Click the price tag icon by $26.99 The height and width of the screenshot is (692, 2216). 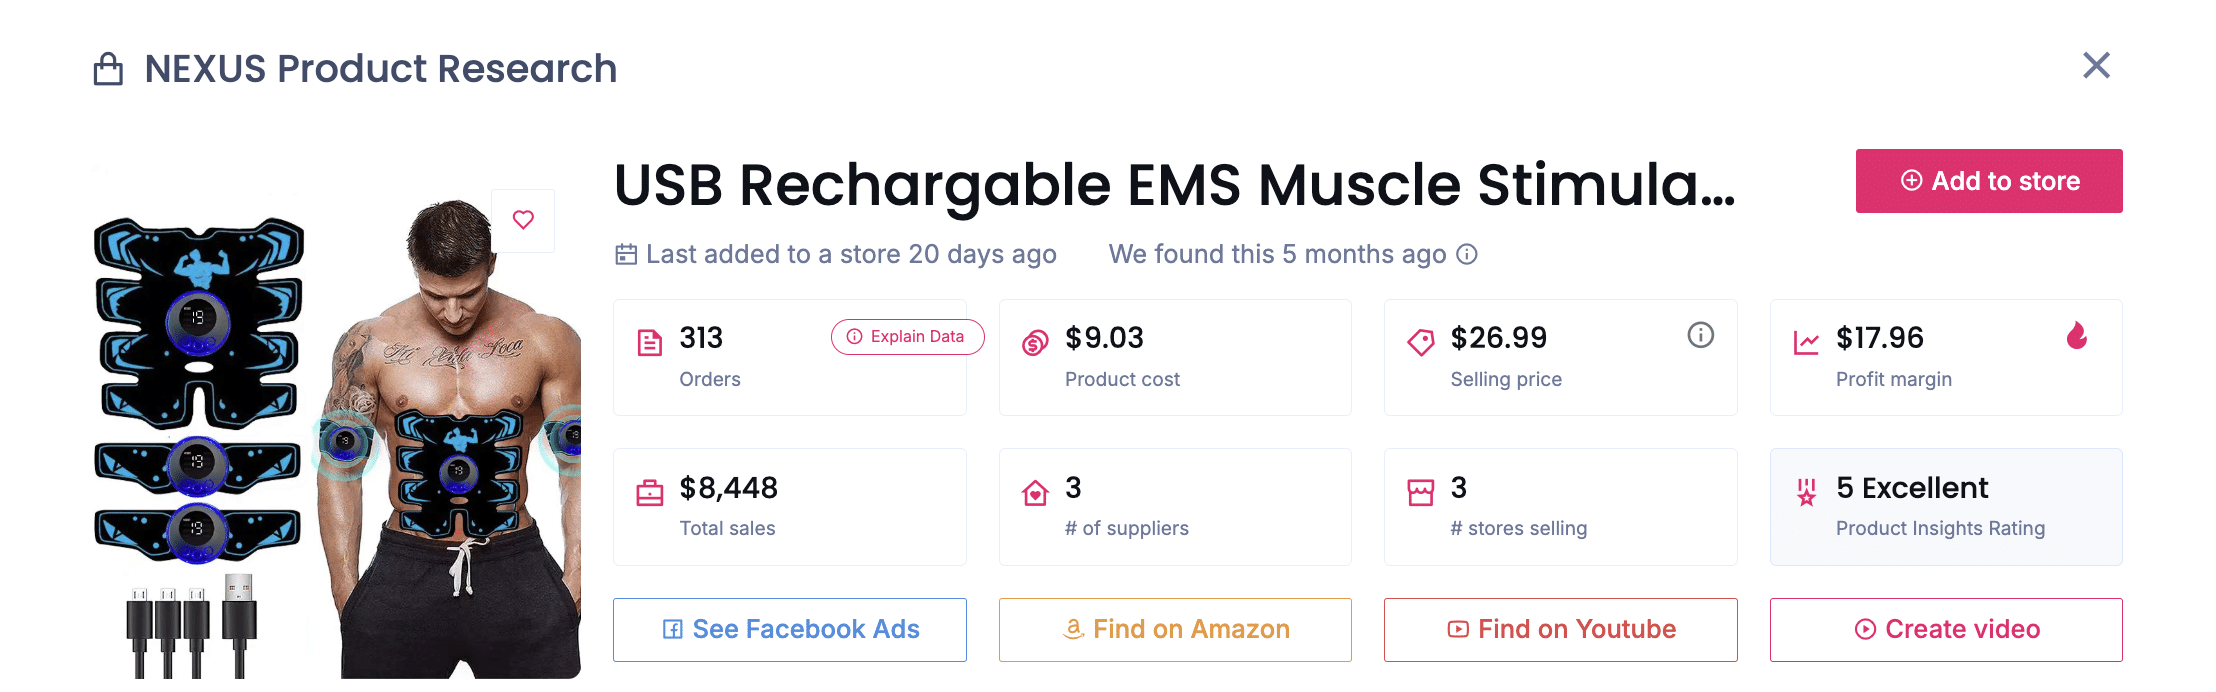1420,343
